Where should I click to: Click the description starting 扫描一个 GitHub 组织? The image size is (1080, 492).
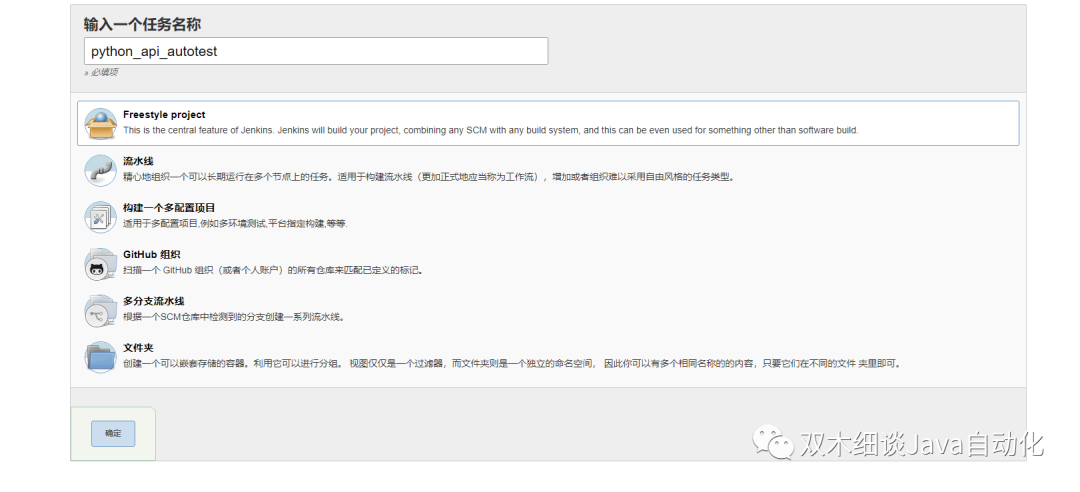click(273, 271)
